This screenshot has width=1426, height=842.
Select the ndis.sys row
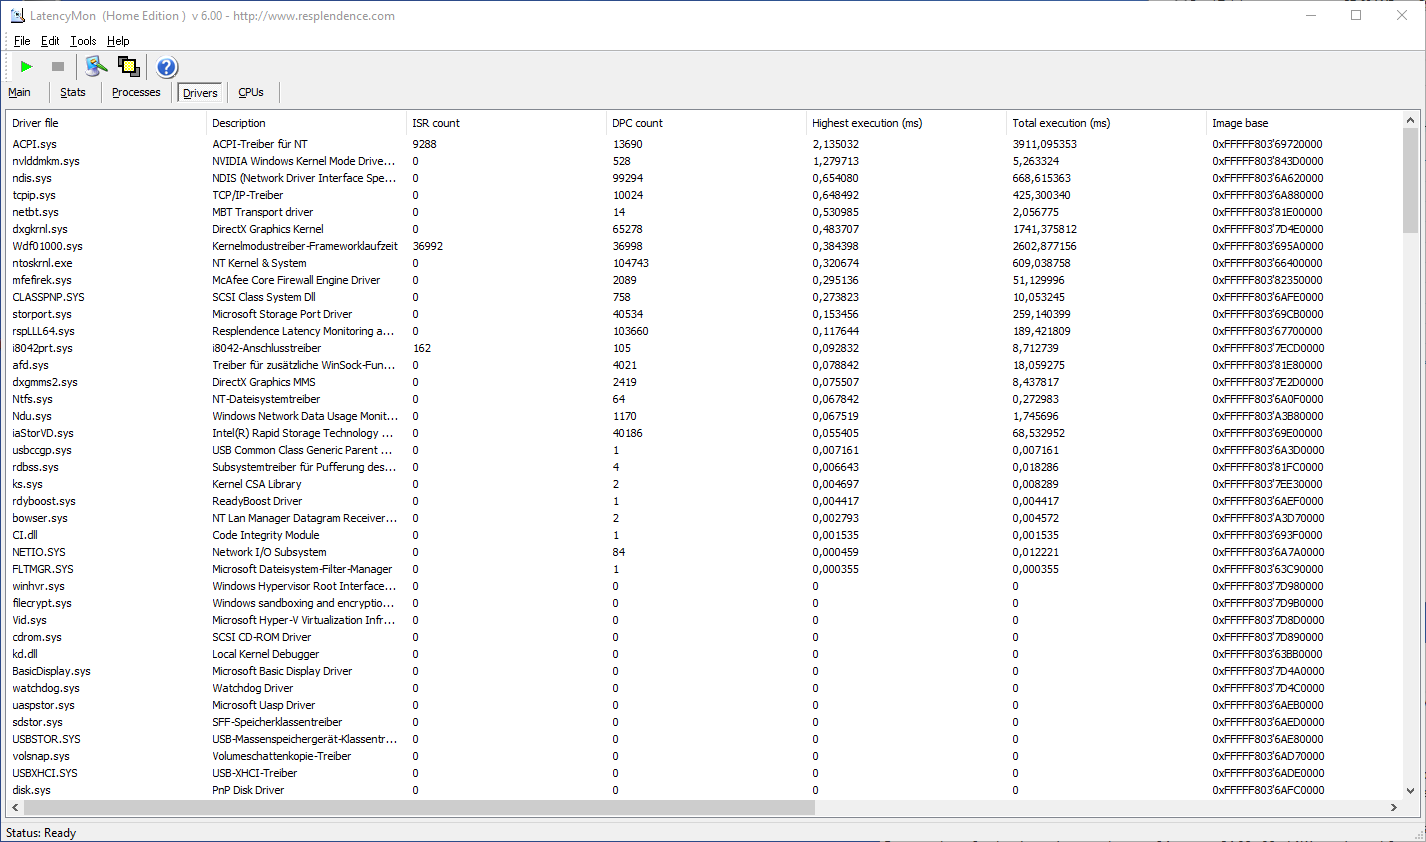point(704,178)
